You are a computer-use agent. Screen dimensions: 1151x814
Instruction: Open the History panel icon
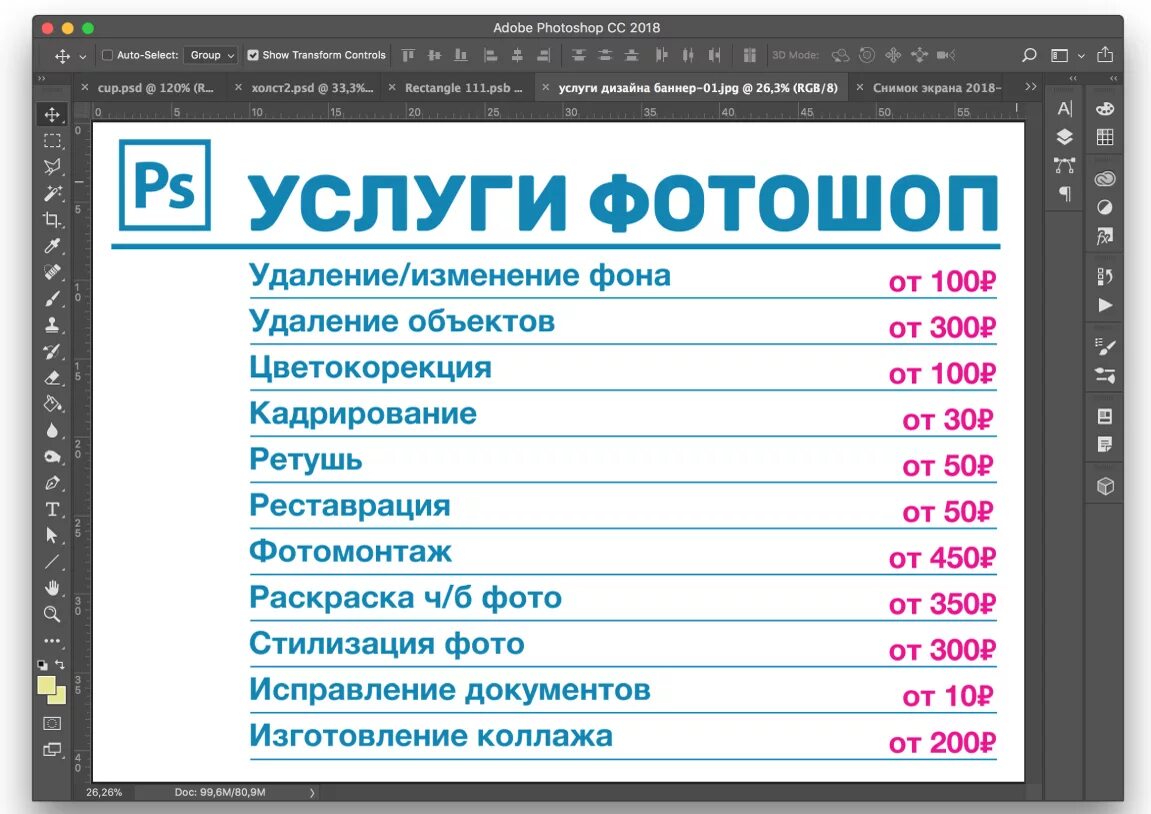[x=1105, y=277]
